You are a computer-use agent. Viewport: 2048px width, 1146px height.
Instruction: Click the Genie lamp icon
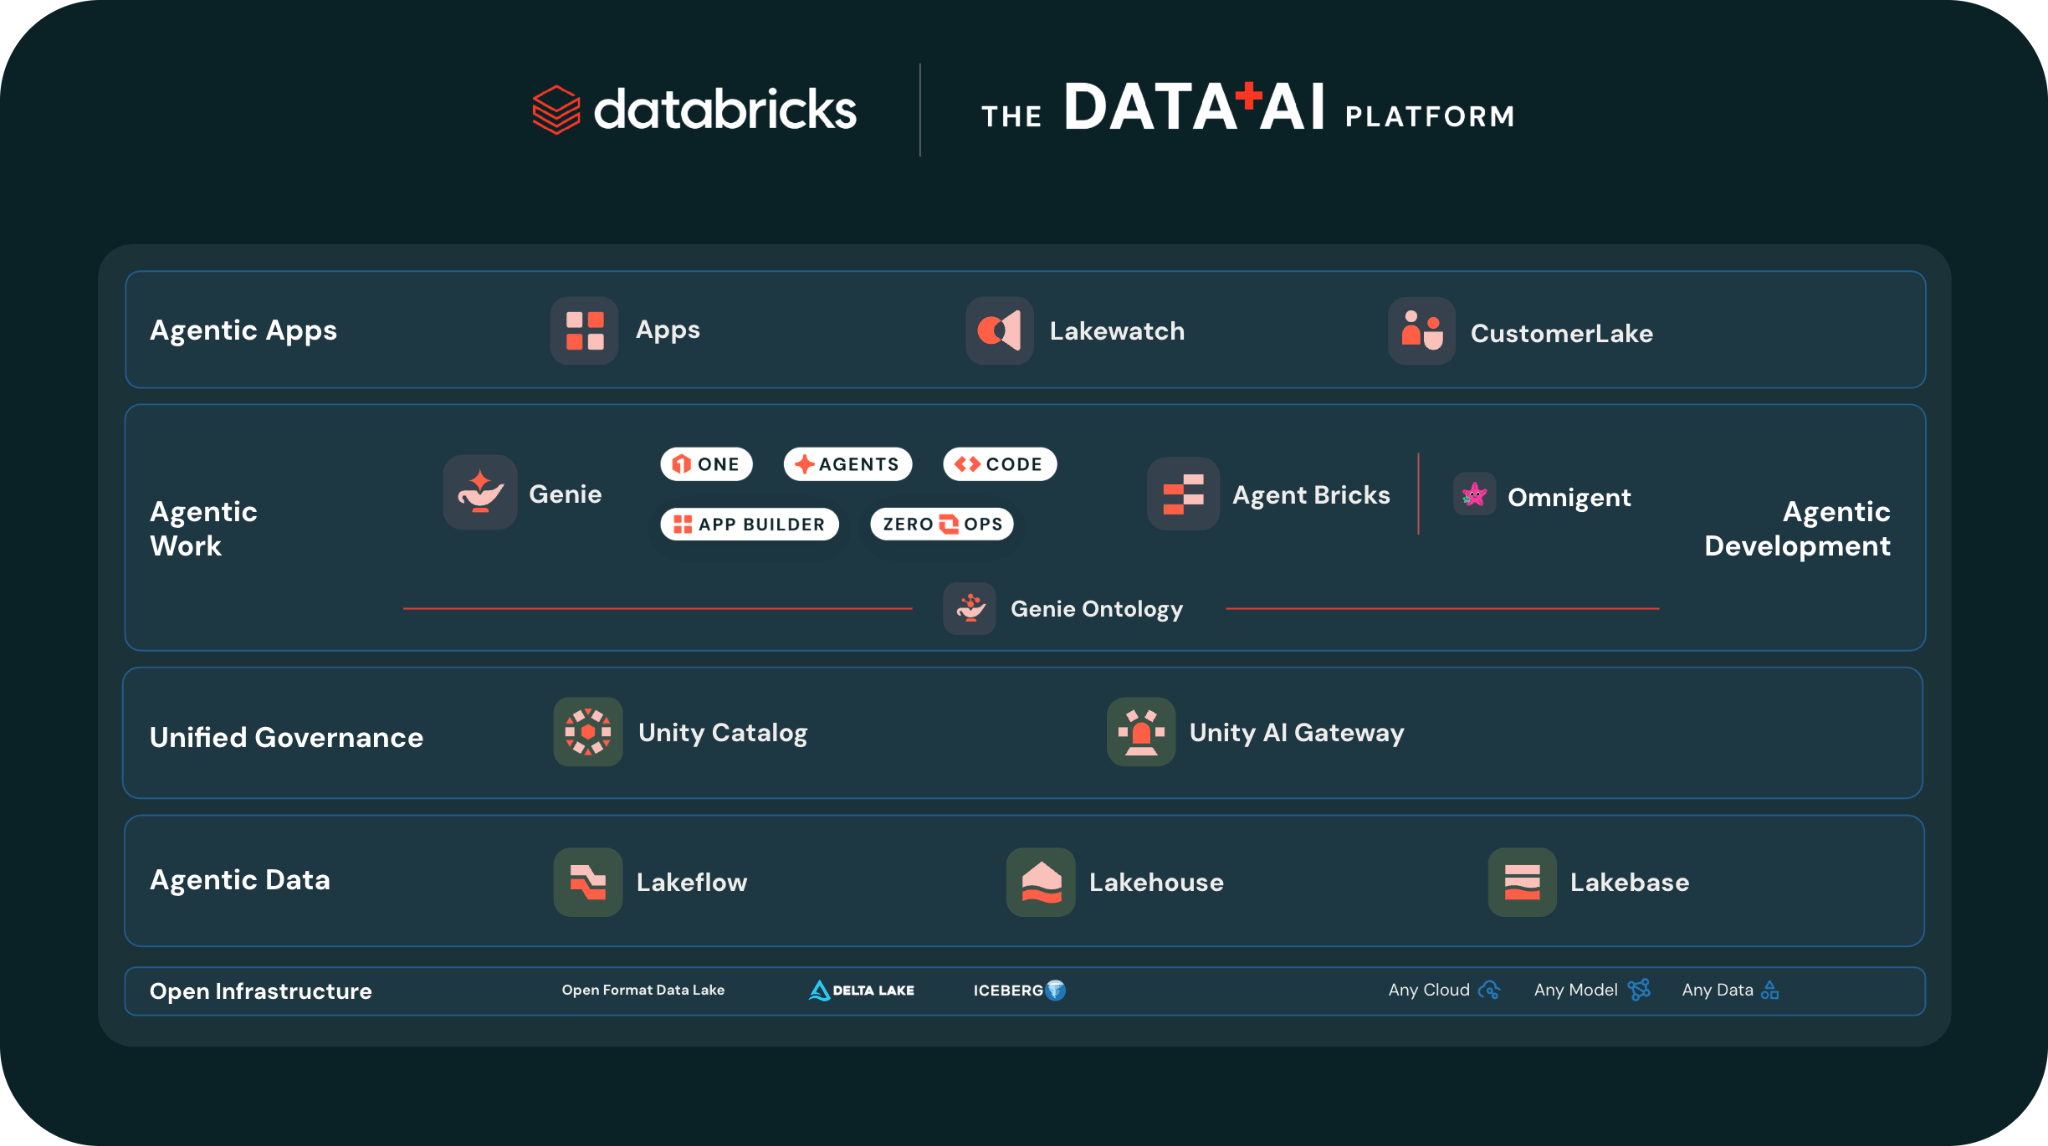tap(480, 492)
